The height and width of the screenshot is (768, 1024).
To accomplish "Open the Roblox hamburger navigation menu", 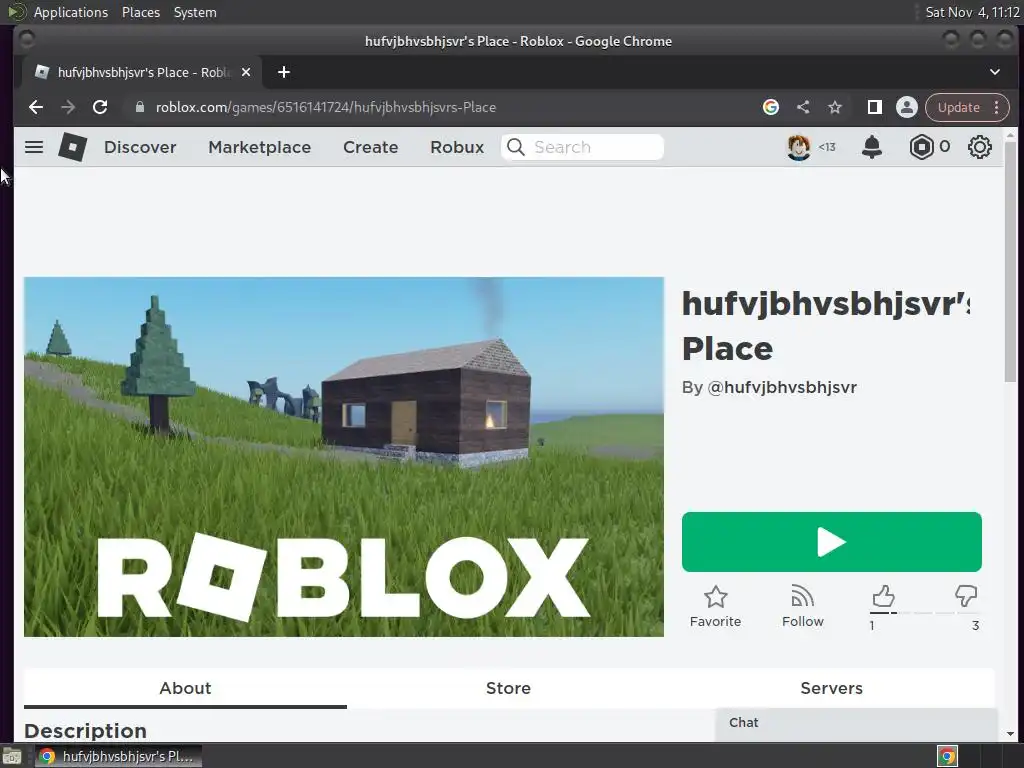I will (34, 147).
